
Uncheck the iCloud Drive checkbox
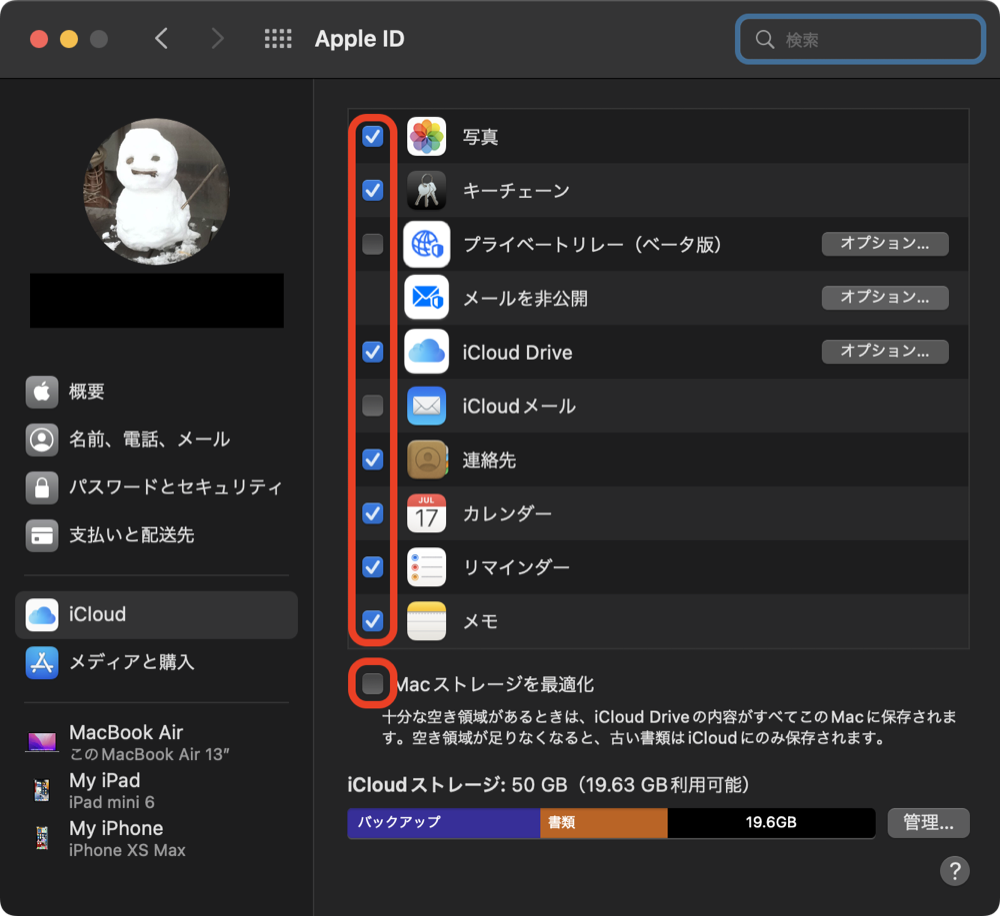tap(372, 351)
